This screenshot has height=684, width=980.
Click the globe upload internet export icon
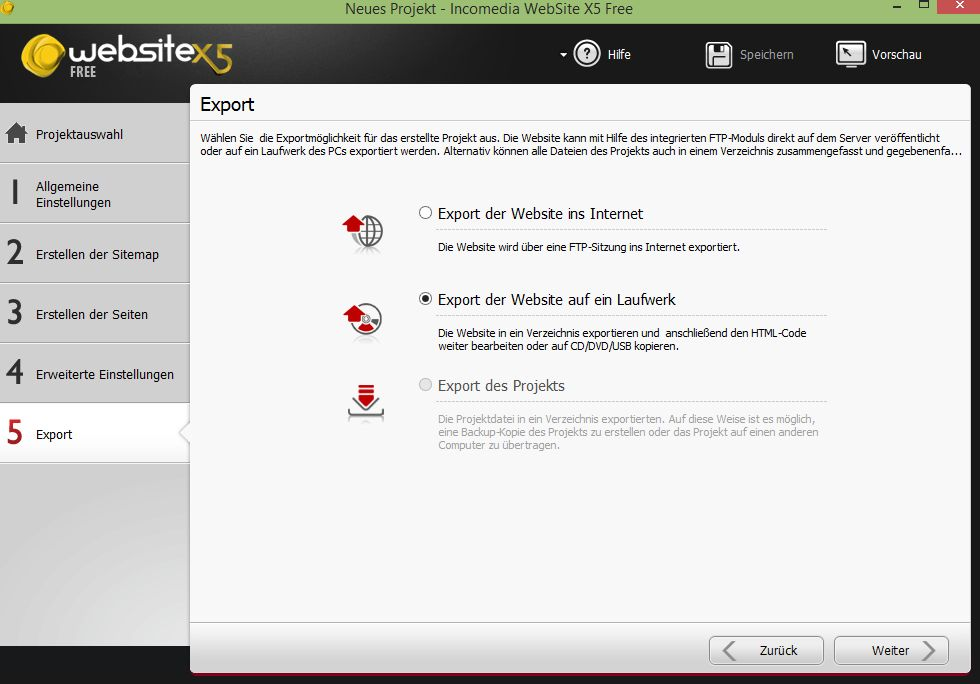pyautogui.click(x=363, y=233)
